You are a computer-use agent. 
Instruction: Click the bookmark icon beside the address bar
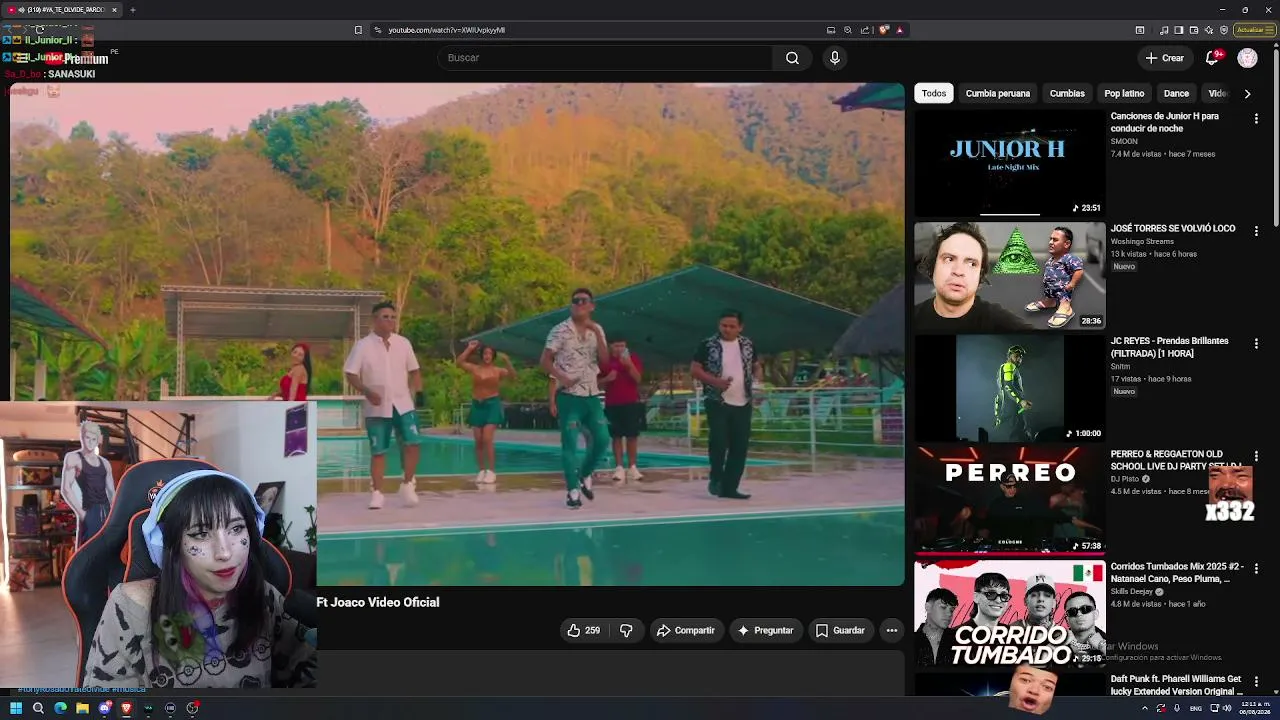[358, 30]
